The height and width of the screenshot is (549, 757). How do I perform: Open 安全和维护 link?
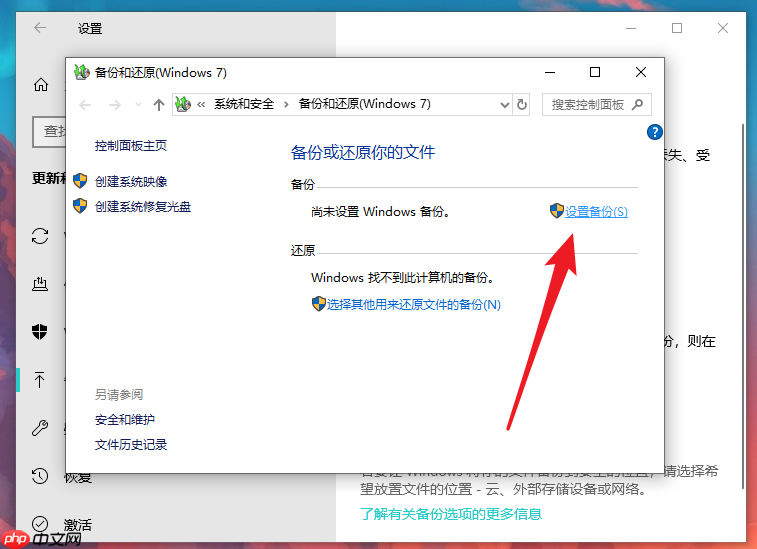click(125, 420)
